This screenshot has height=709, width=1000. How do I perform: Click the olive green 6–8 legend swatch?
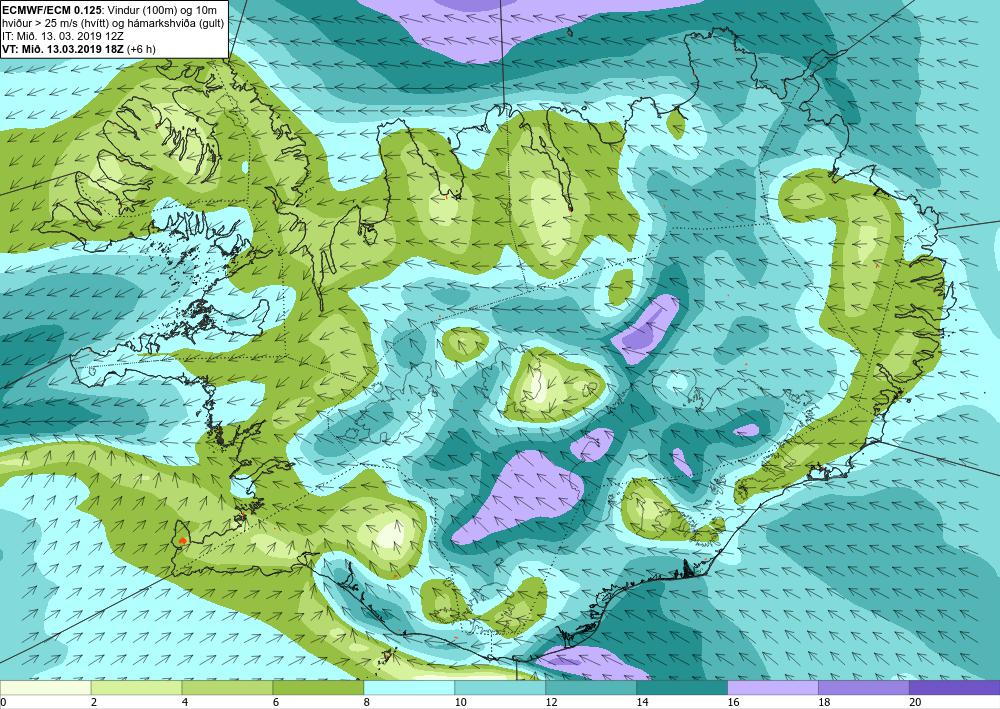pos(318,688)
